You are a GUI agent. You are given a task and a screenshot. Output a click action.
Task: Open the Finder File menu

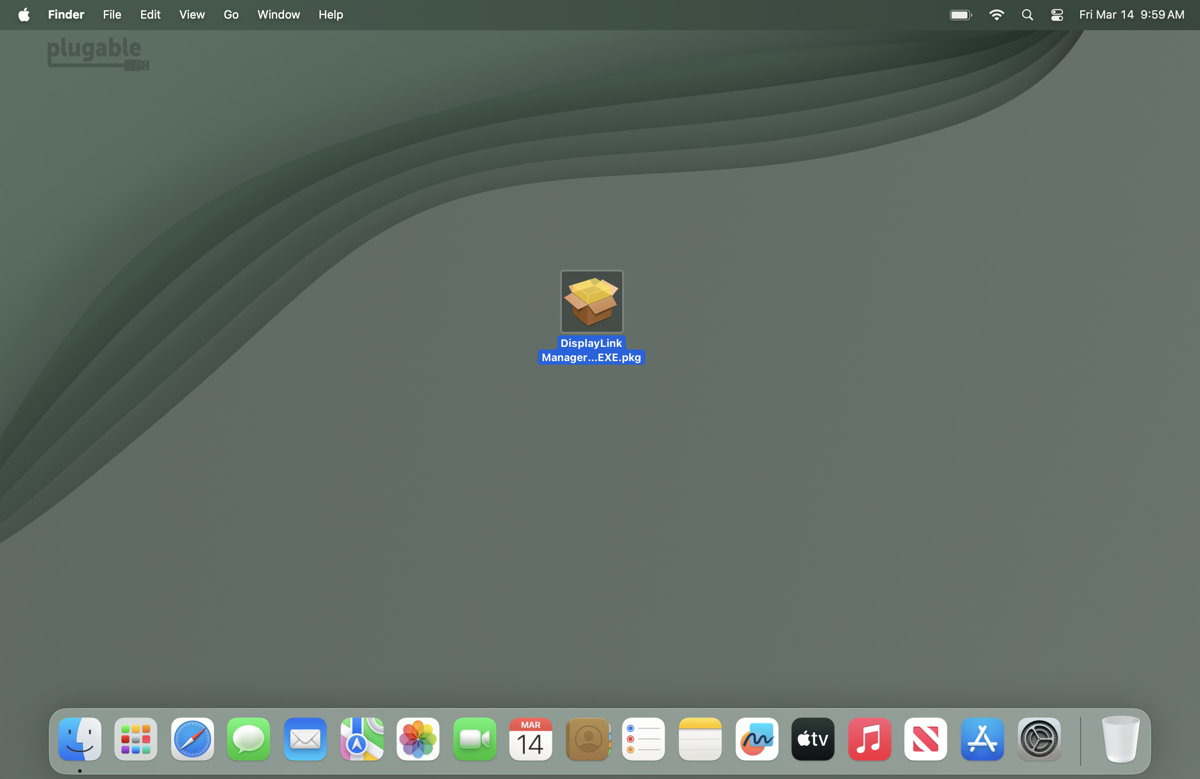[x=111, y=14]
